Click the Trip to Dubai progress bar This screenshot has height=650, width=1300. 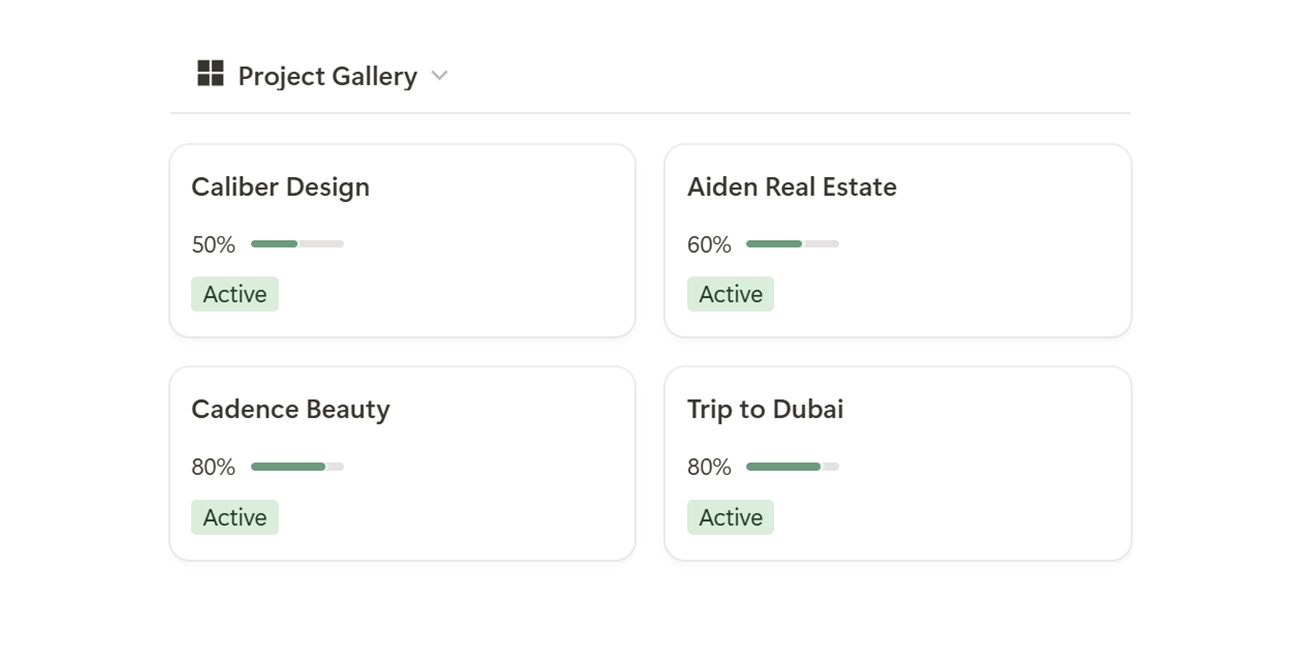click(x=792, y=467)
